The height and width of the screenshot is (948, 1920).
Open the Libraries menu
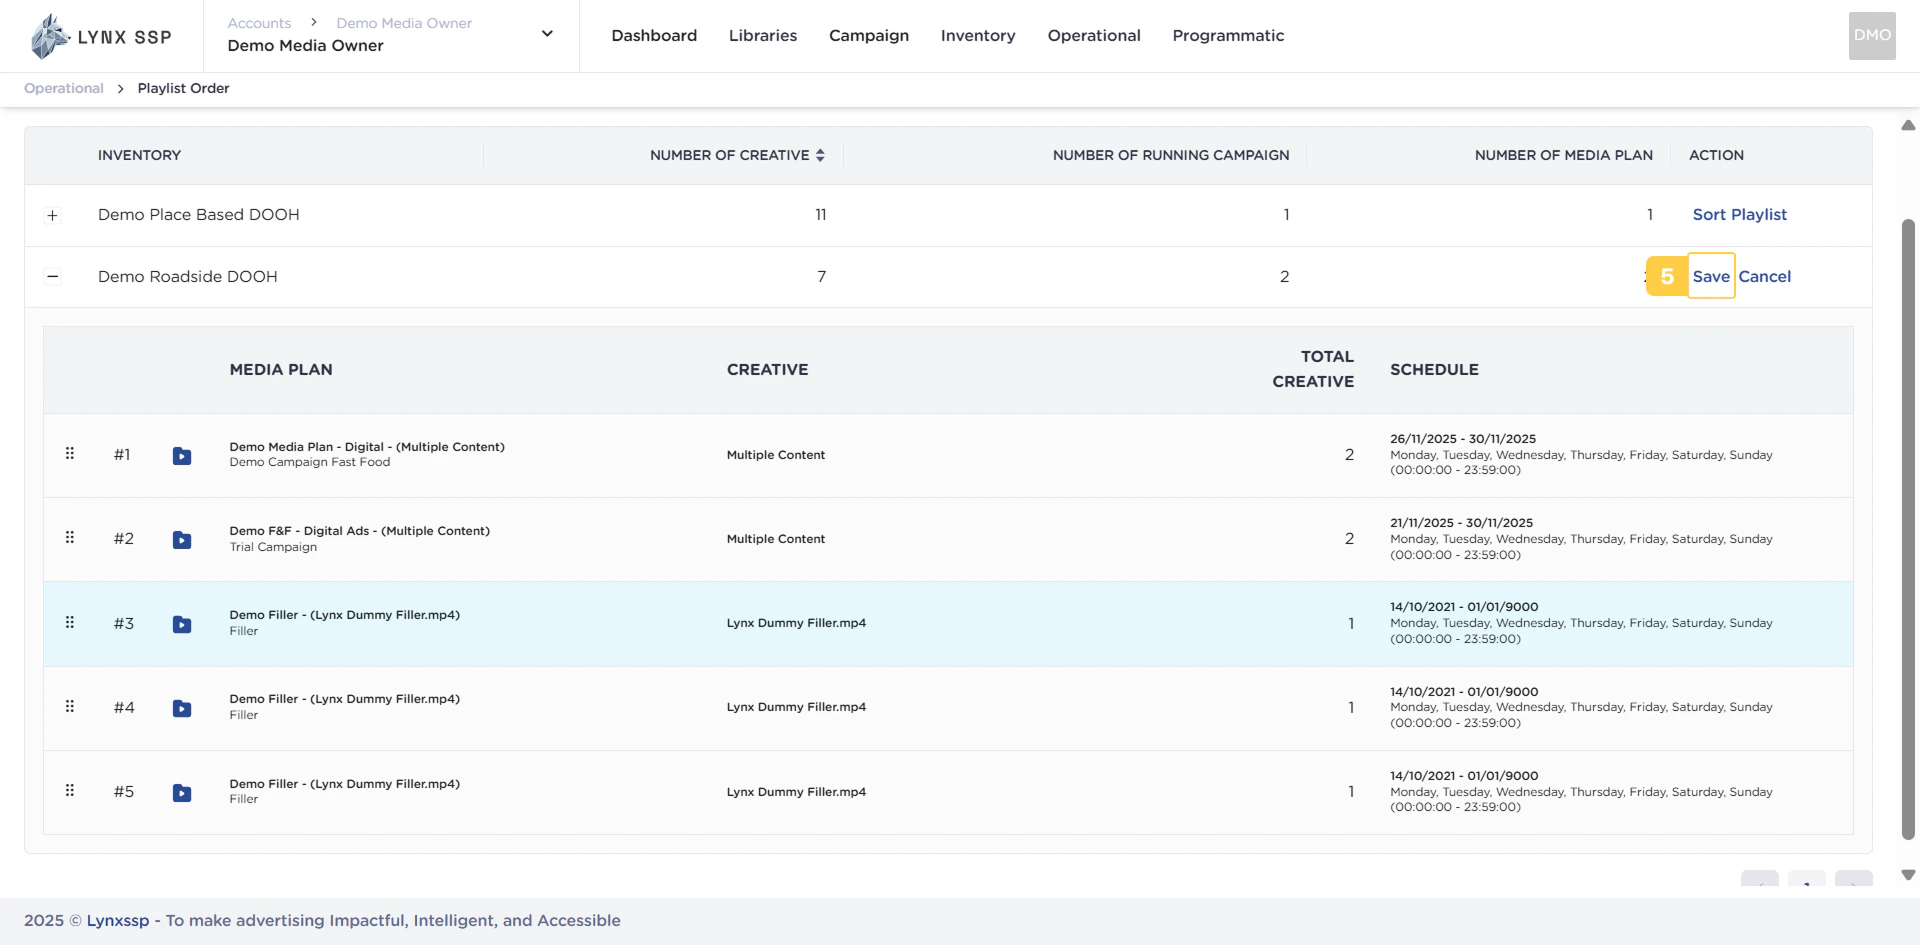point(763,36)
